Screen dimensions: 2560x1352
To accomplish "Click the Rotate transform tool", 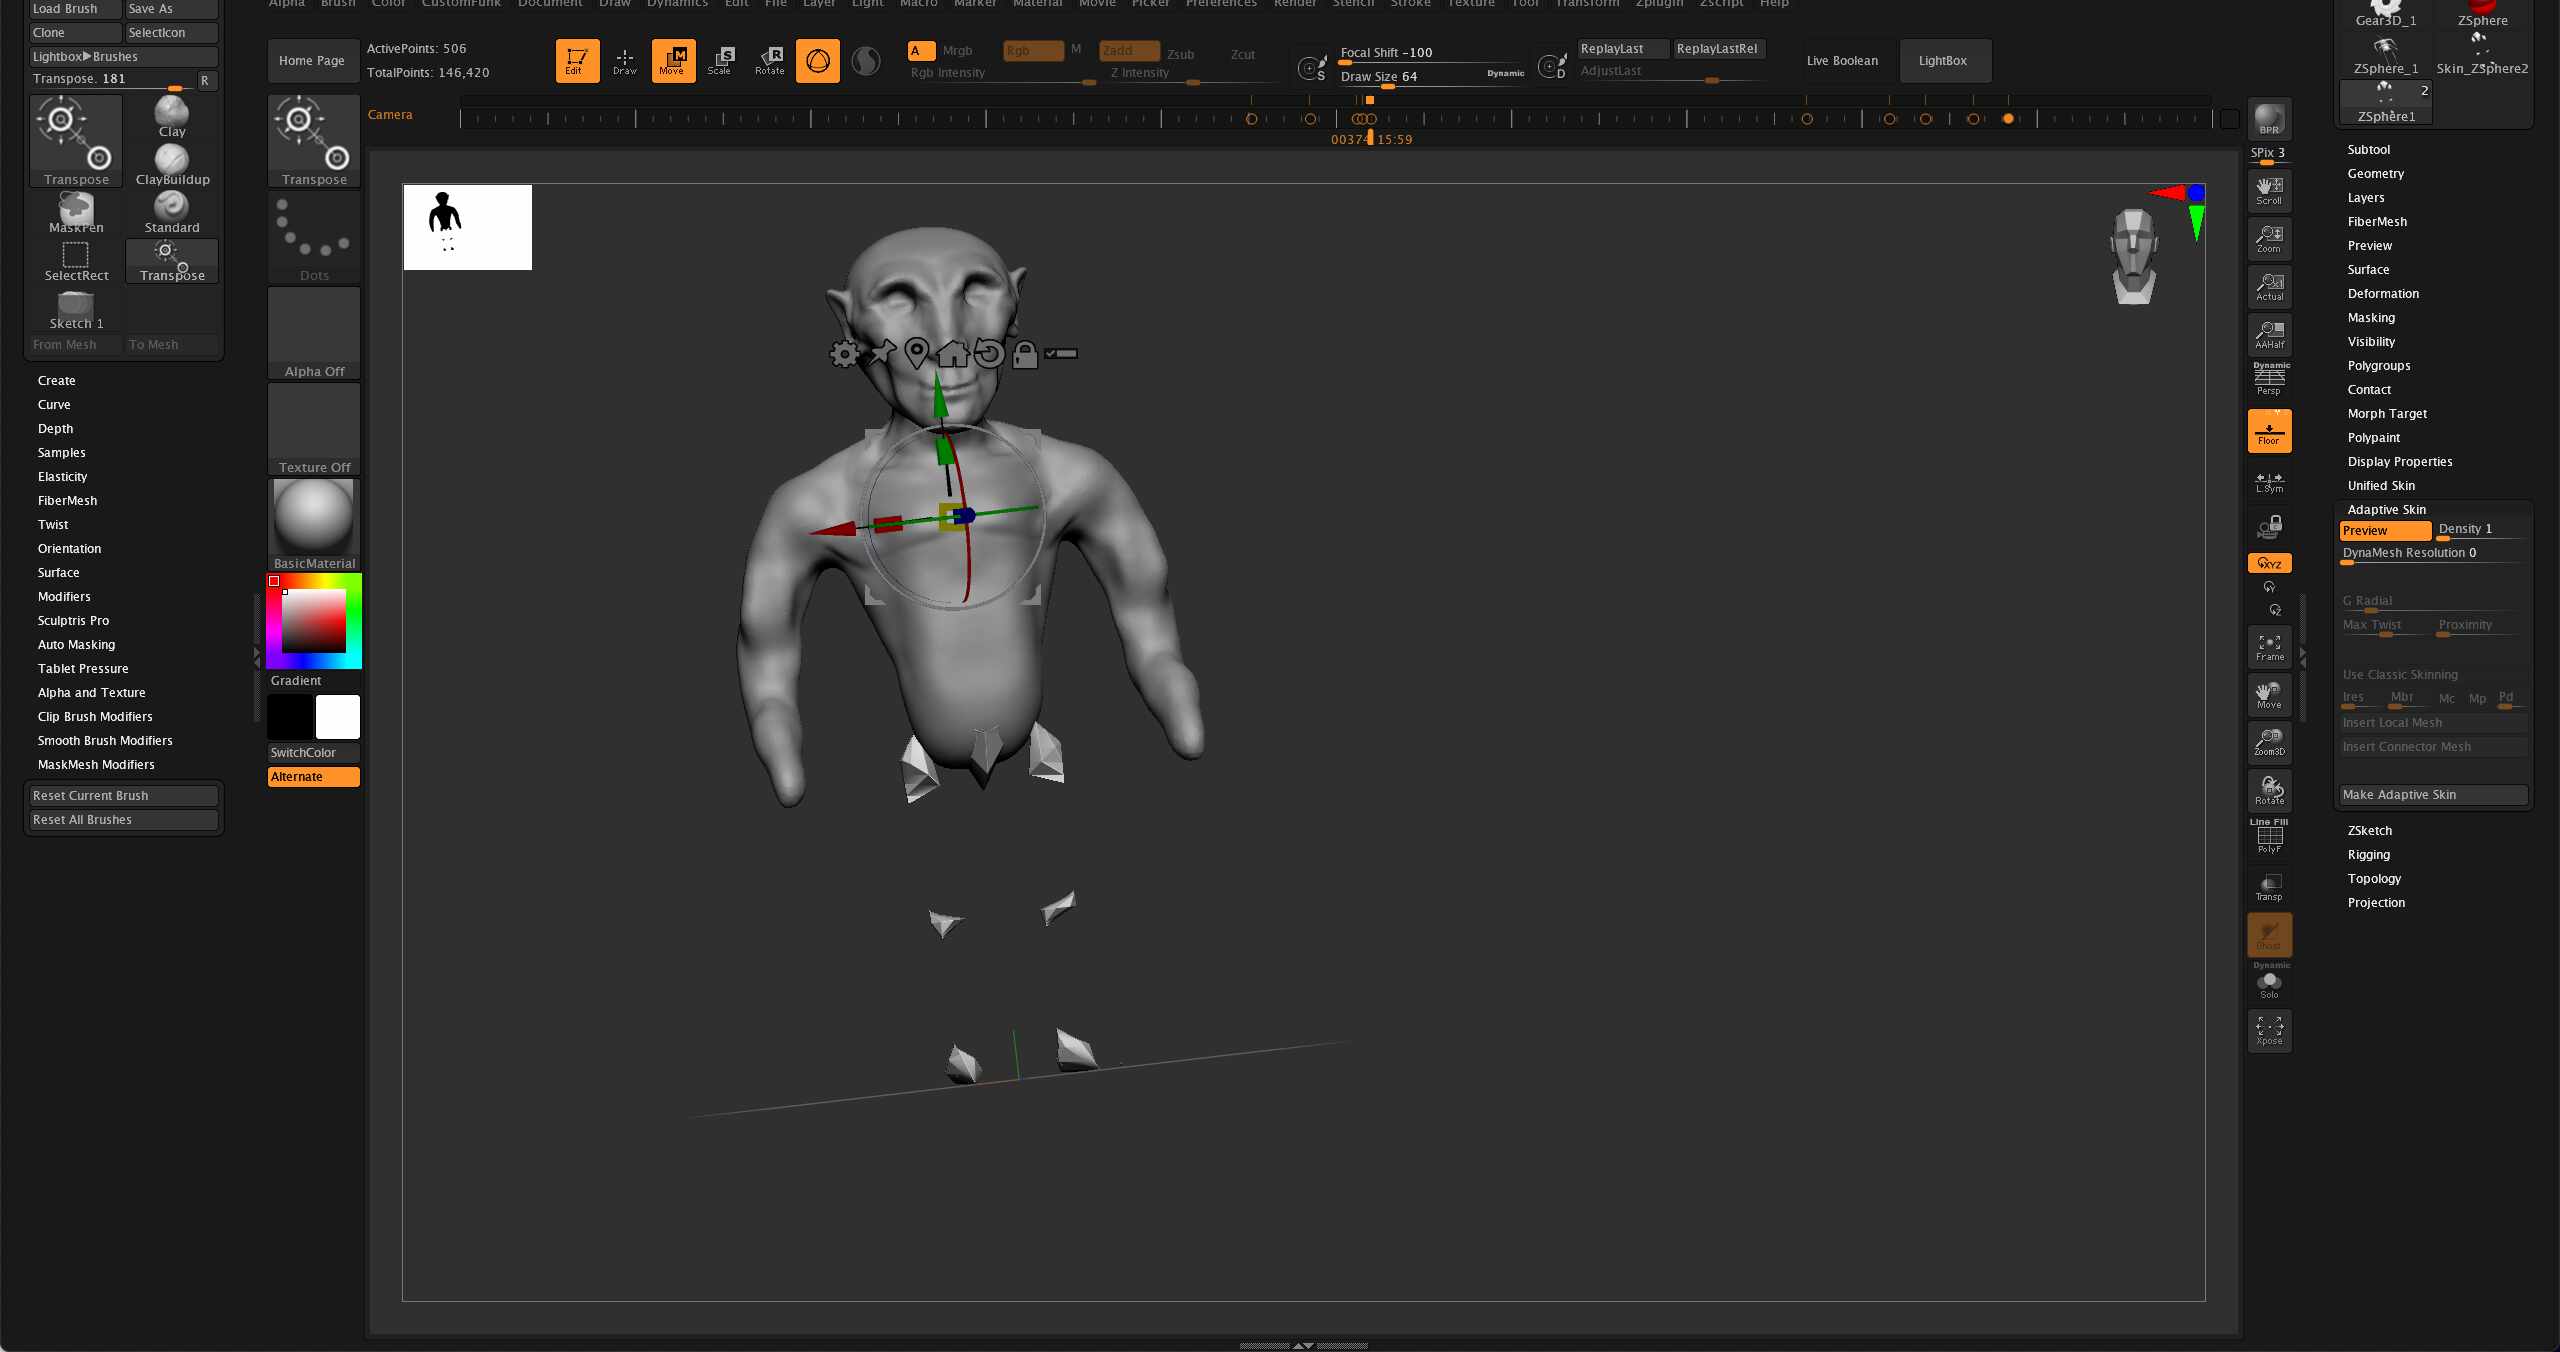I will click(x=770, y=60).
